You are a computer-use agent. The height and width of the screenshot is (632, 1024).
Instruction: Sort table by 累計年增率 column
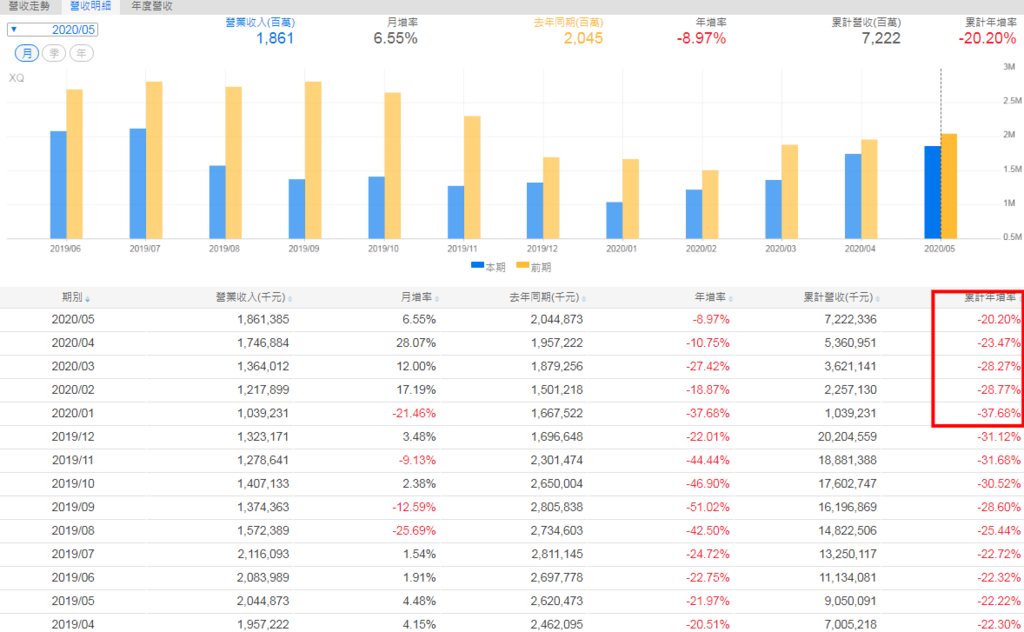(x=991, y=298)
